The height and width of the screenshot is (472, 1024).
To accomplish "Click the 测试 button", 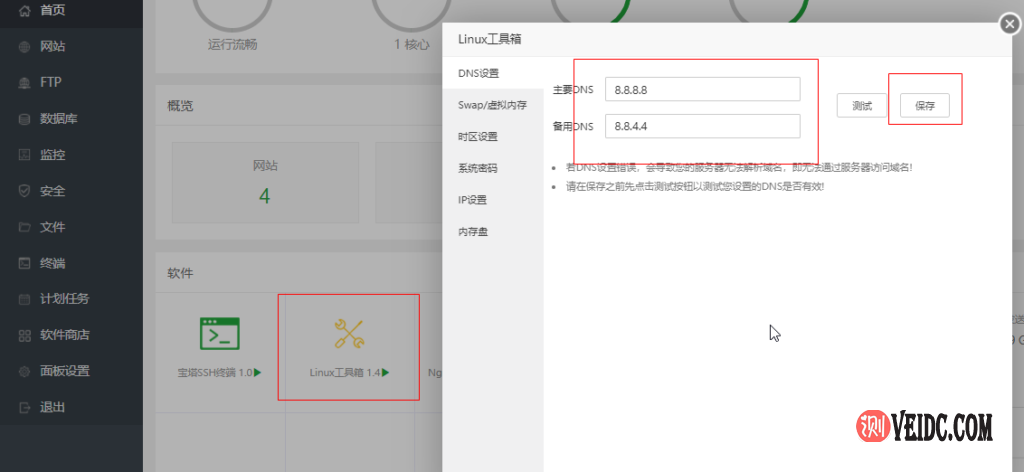I will [x=862, y=106].
